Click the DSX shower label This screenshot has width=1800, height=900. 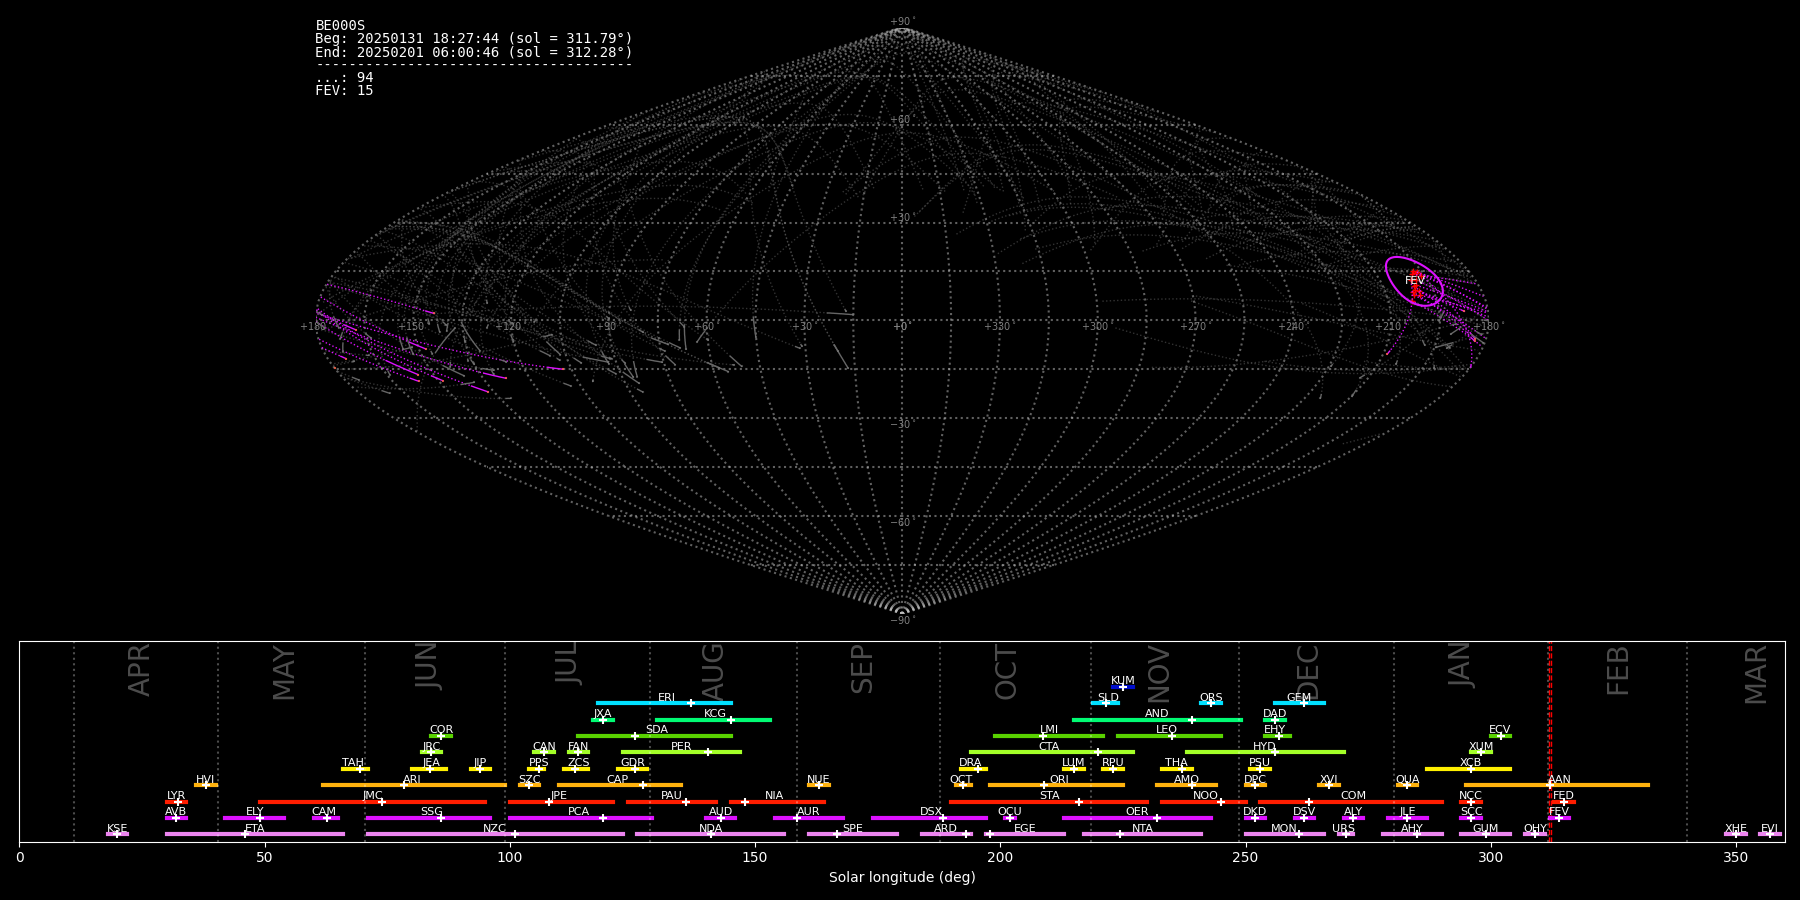tap(931, 812)
